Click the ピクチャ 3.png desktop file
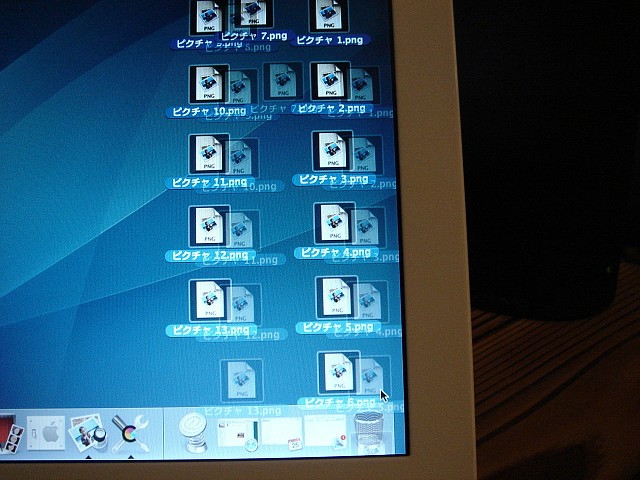 [x=332, y=151]
